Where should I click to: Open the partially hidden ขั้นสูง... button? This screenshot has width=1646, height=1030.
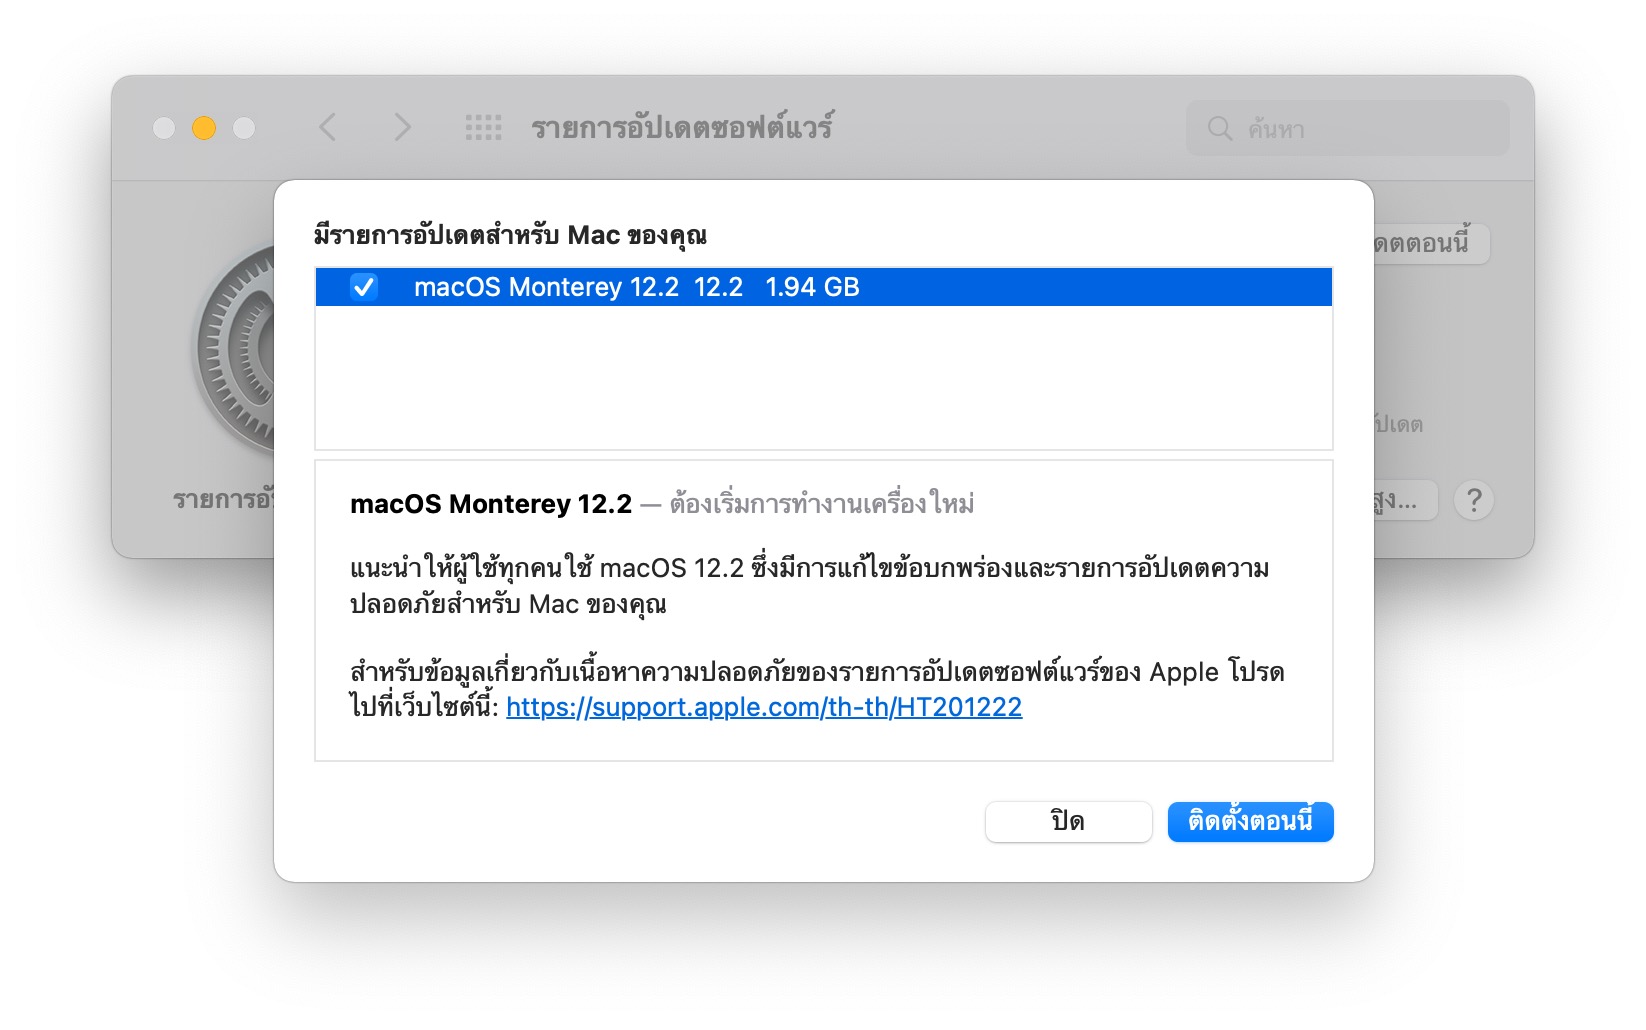(1405, 500)
